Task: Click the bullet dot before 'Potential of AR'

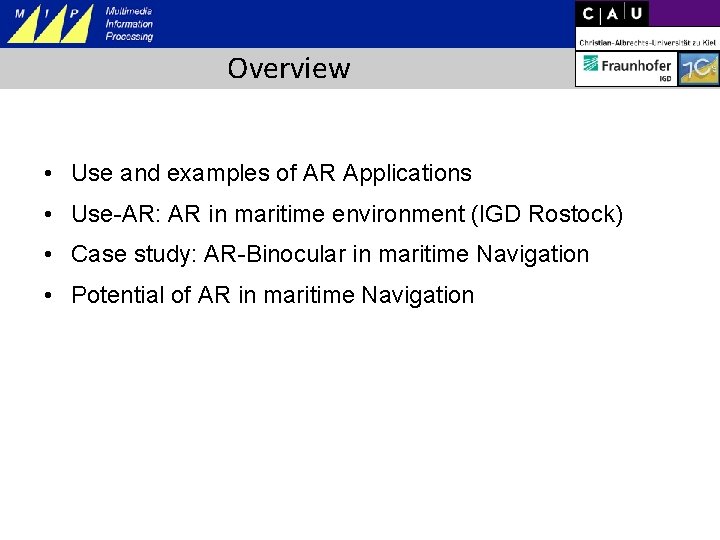Action: (x=48, y=296)
